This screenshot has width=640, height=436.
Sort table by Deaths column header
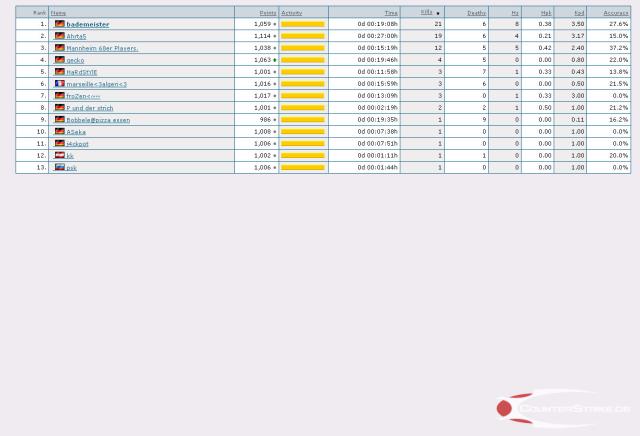476,13
